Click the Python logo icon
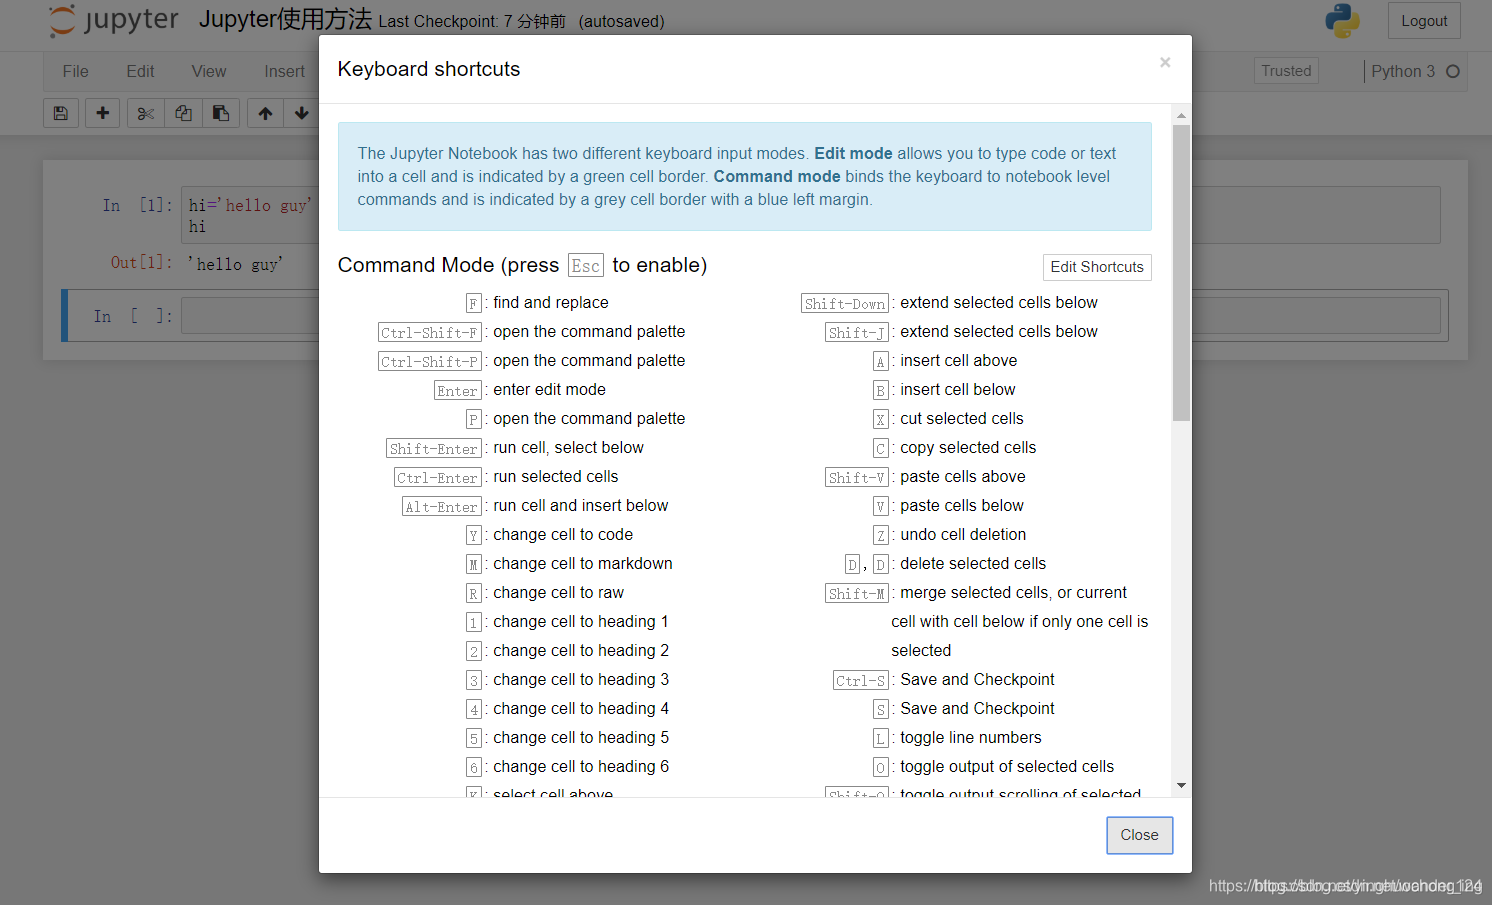The width and height of the screenshot is (1492, 905). (1342, 20)
